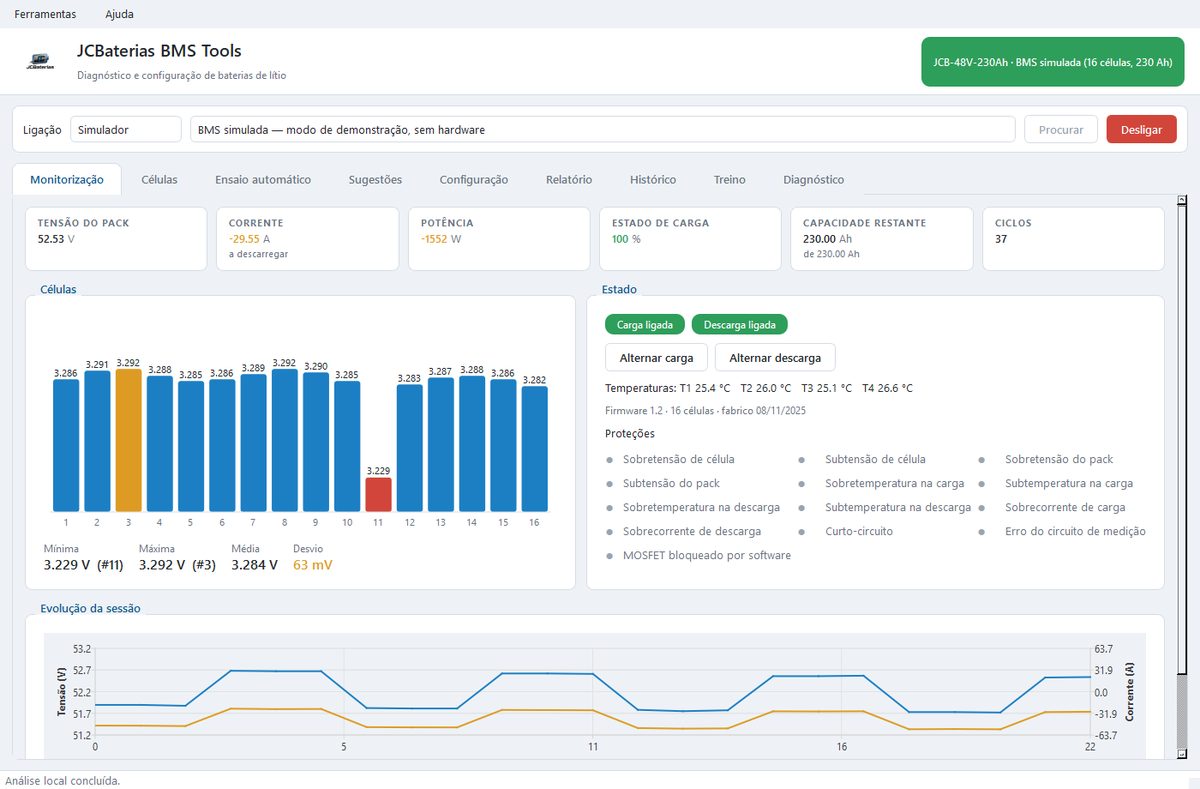Image resolution: width=1200 pixels, height=789 pixels.
Task: Click the Estado de Carga 100 % value
Action: click(626, 239)
